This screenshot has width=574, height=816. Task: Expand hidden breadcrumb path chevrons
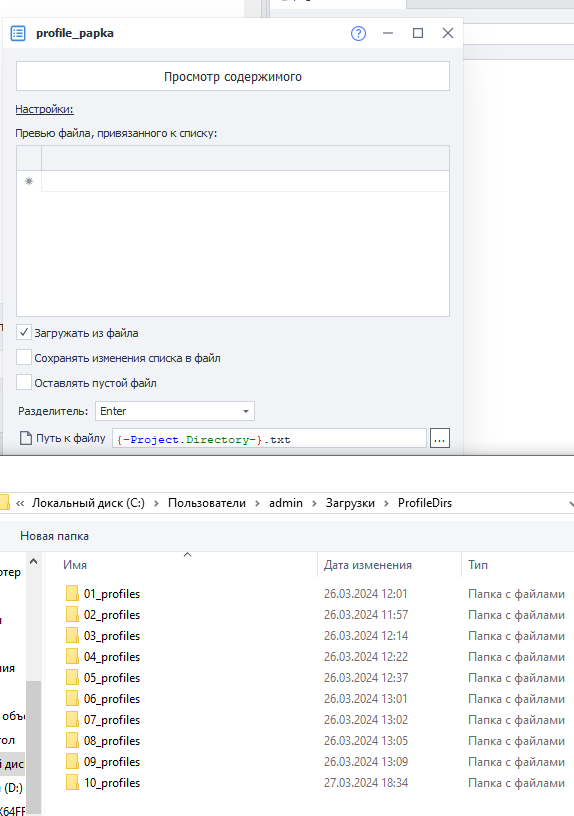coord(20,503)
